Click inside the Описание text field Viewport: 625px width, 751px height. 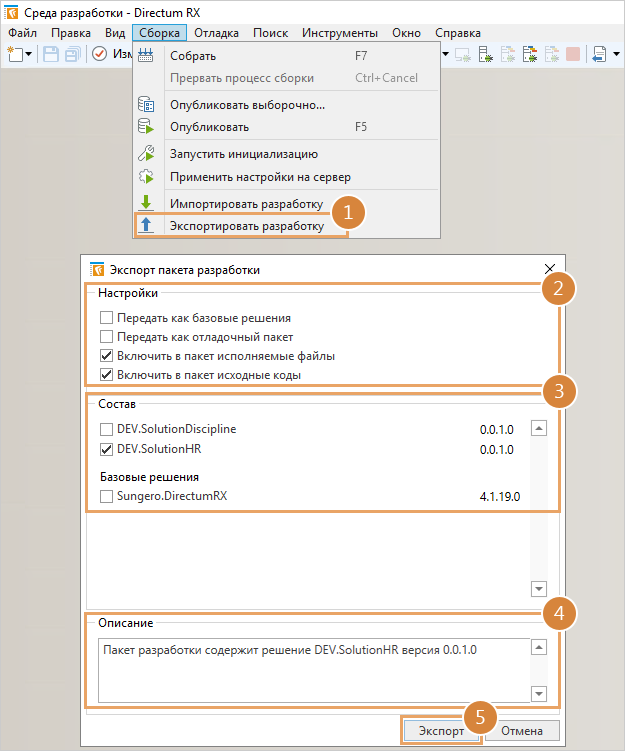(310, 670)
